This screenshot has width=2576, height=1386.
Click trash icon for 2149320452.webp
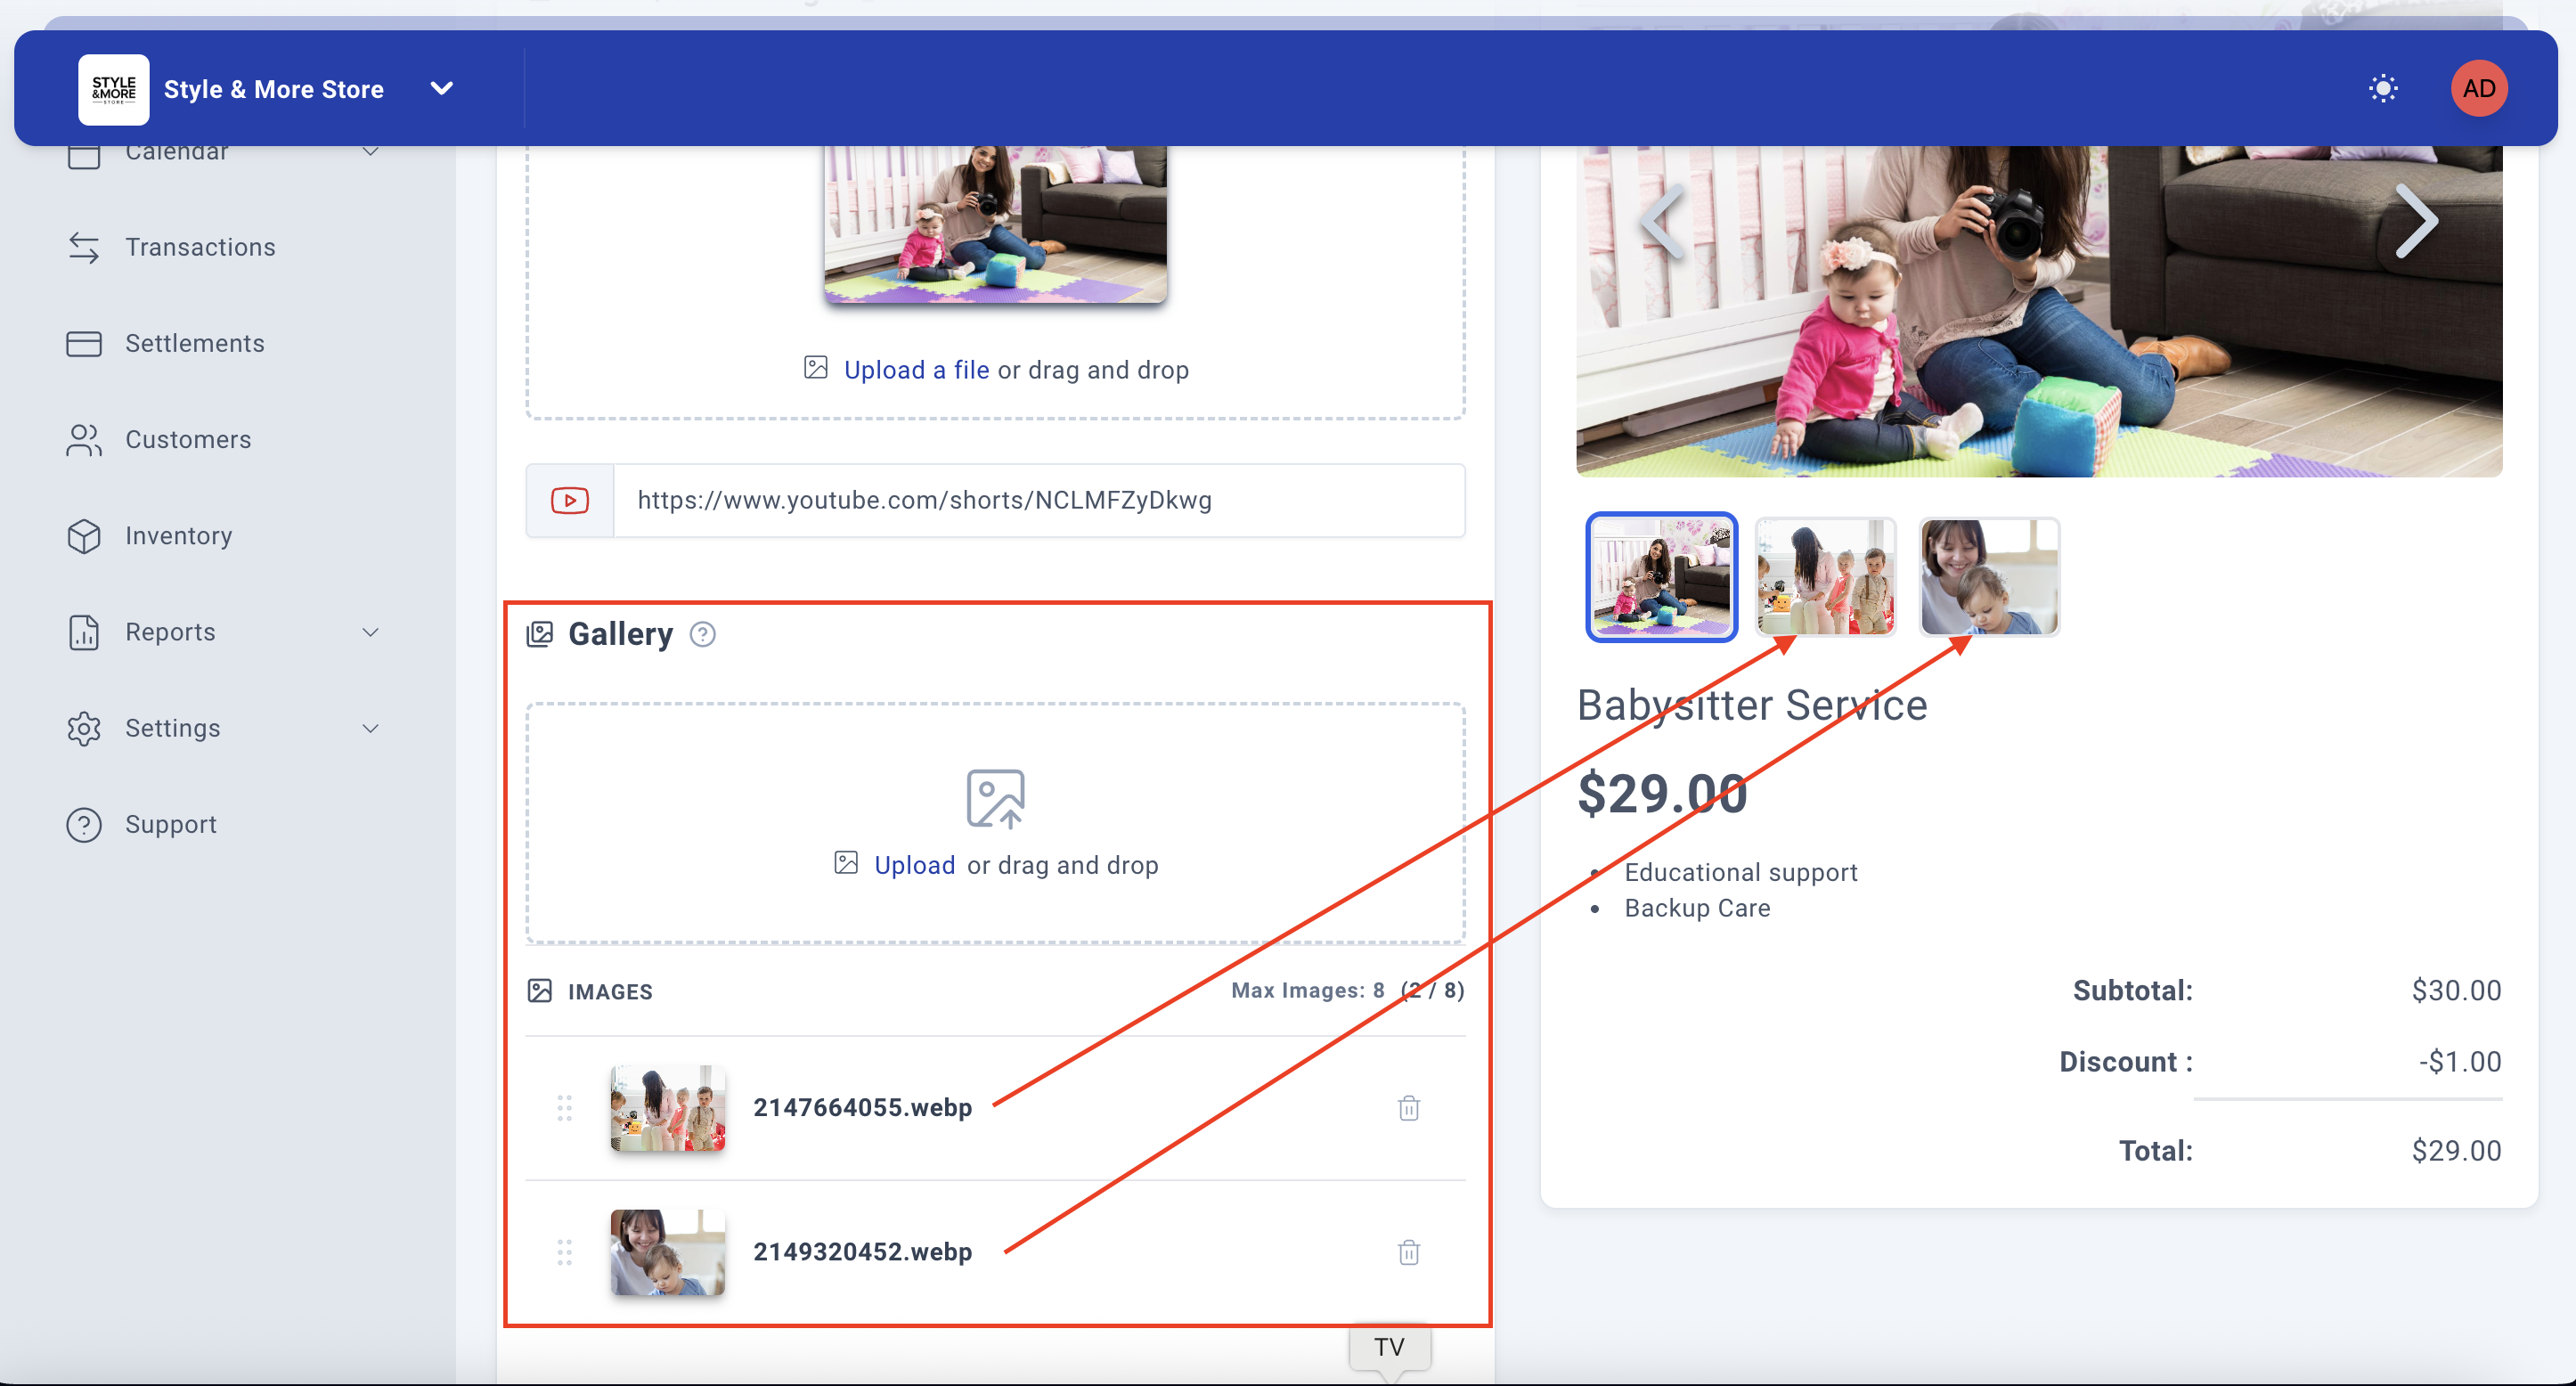[1408, 1252]
